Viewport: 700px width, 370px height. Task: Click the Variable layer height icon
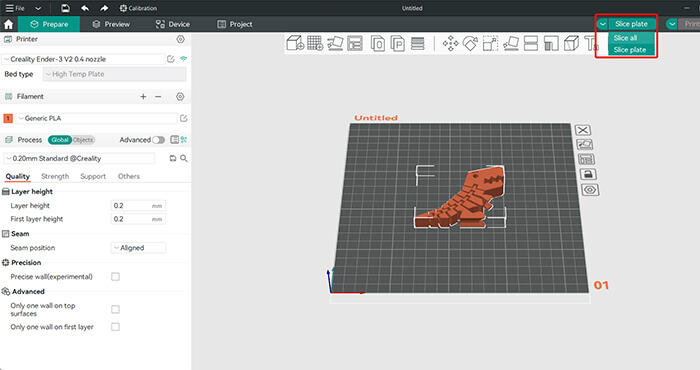[x=417, y=43]
